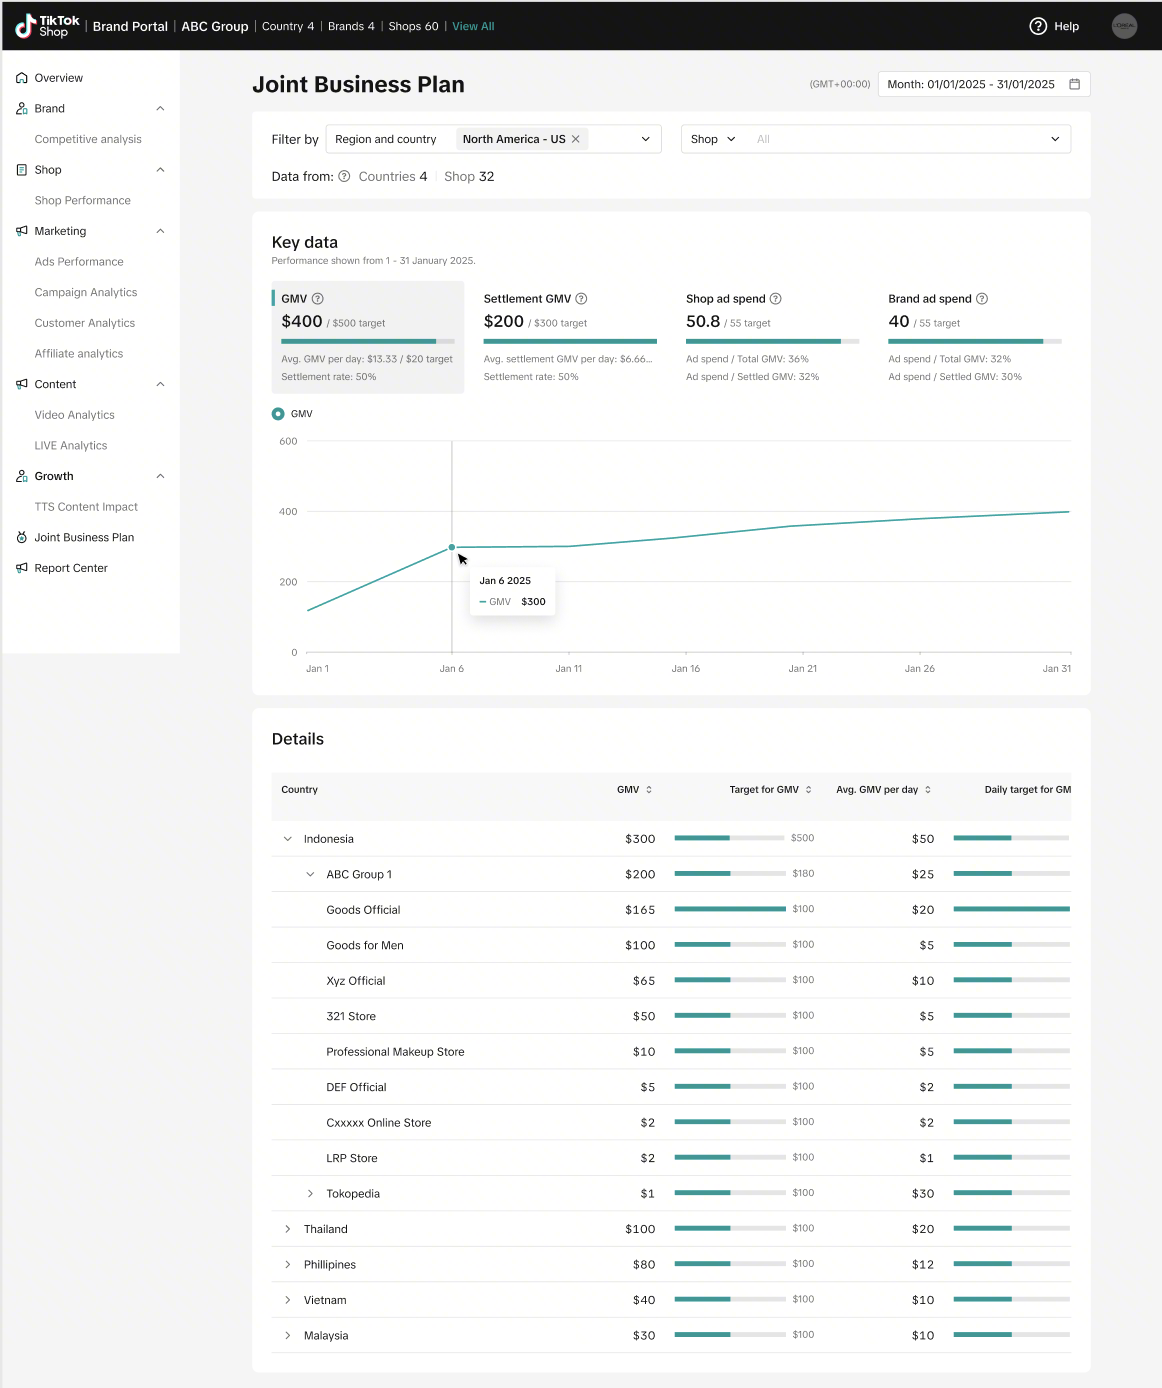This screenshot has height=1388, width=1162.
Task: Click the calendar icon in the month picker
Action: [x=1074, y=84]
